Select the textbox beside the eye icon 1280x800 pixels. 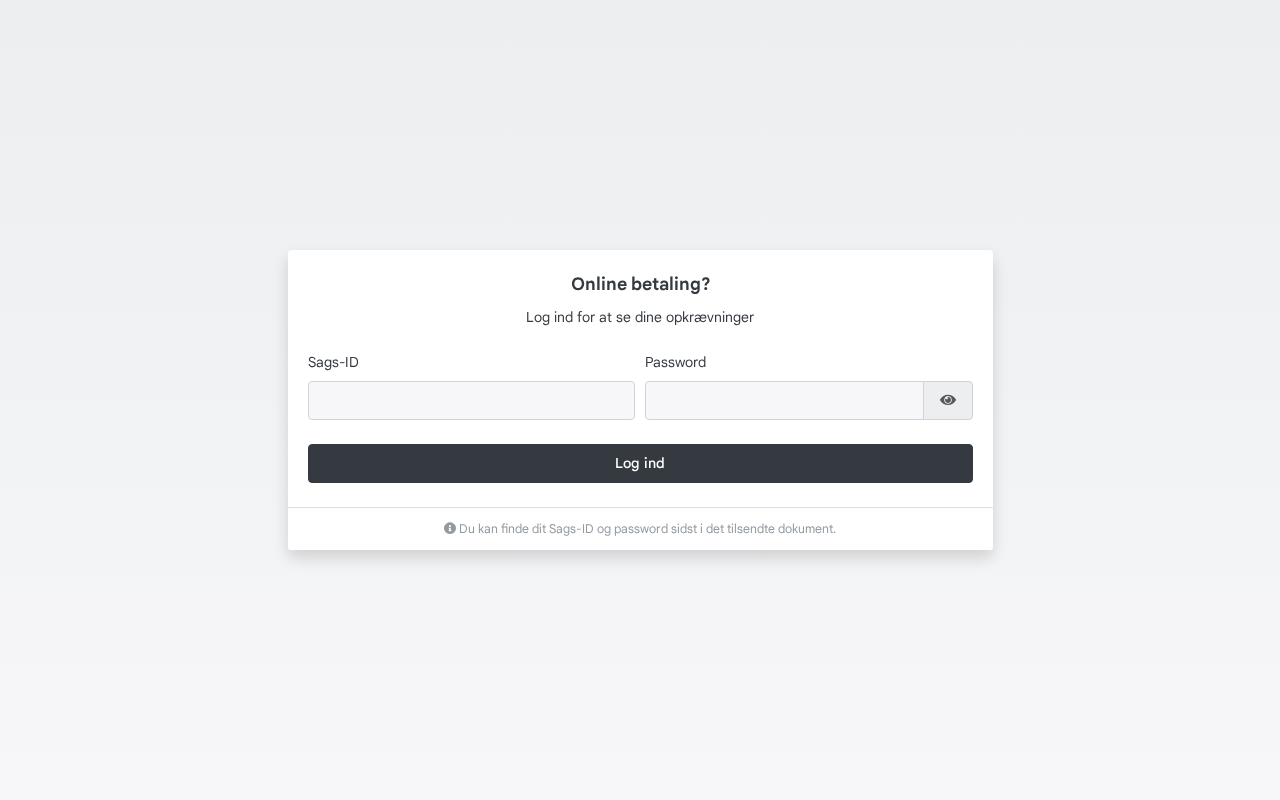point(784,400)
